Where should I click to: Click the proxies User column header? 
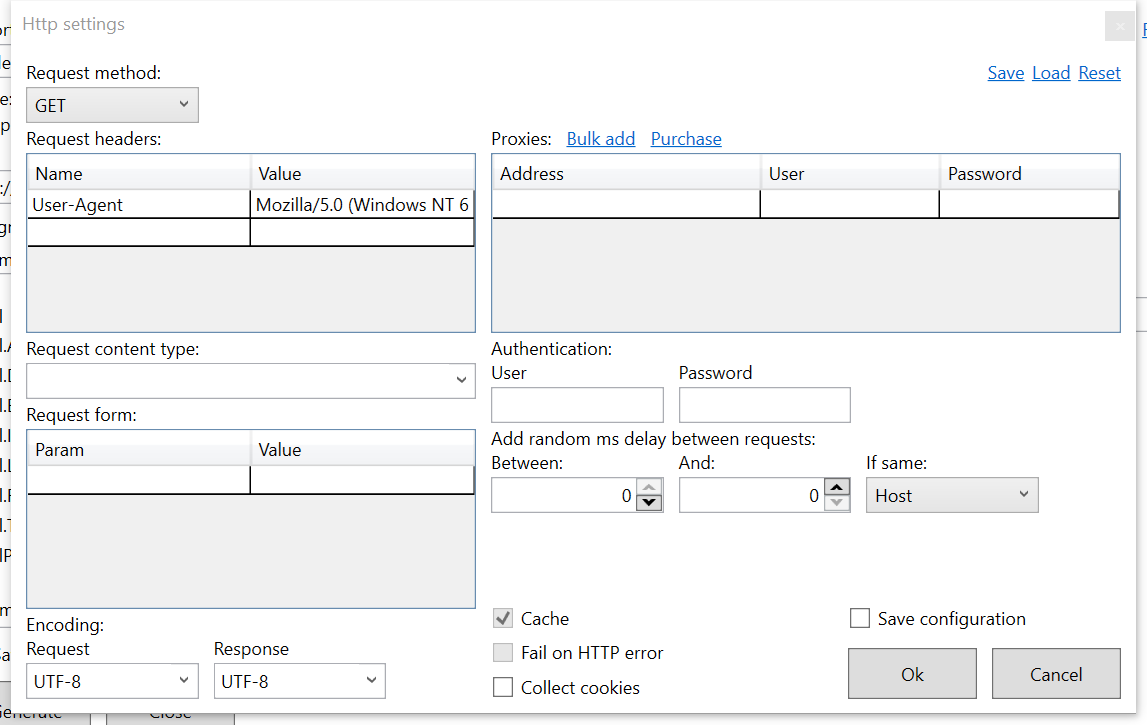point(850,173)
